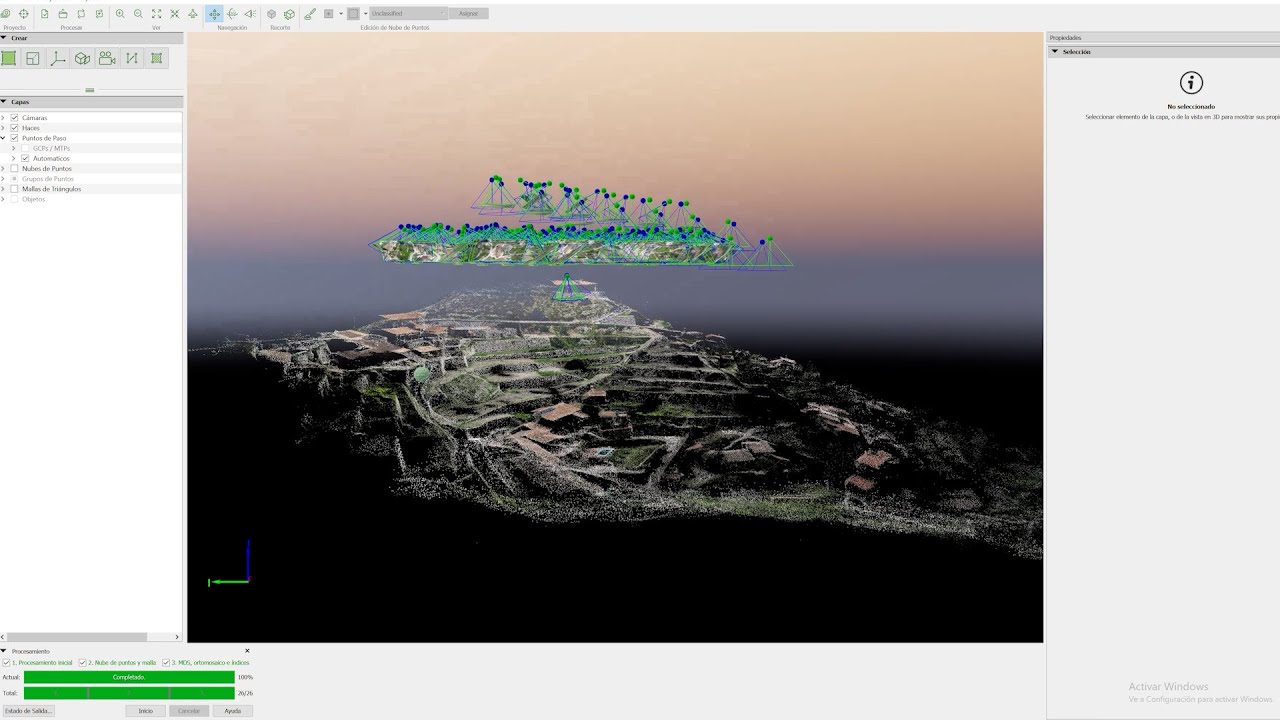Open the Unclassified class dropdown
This screenshot has height=720, width=1280.
pyautogui.click(x=408, y=14)
